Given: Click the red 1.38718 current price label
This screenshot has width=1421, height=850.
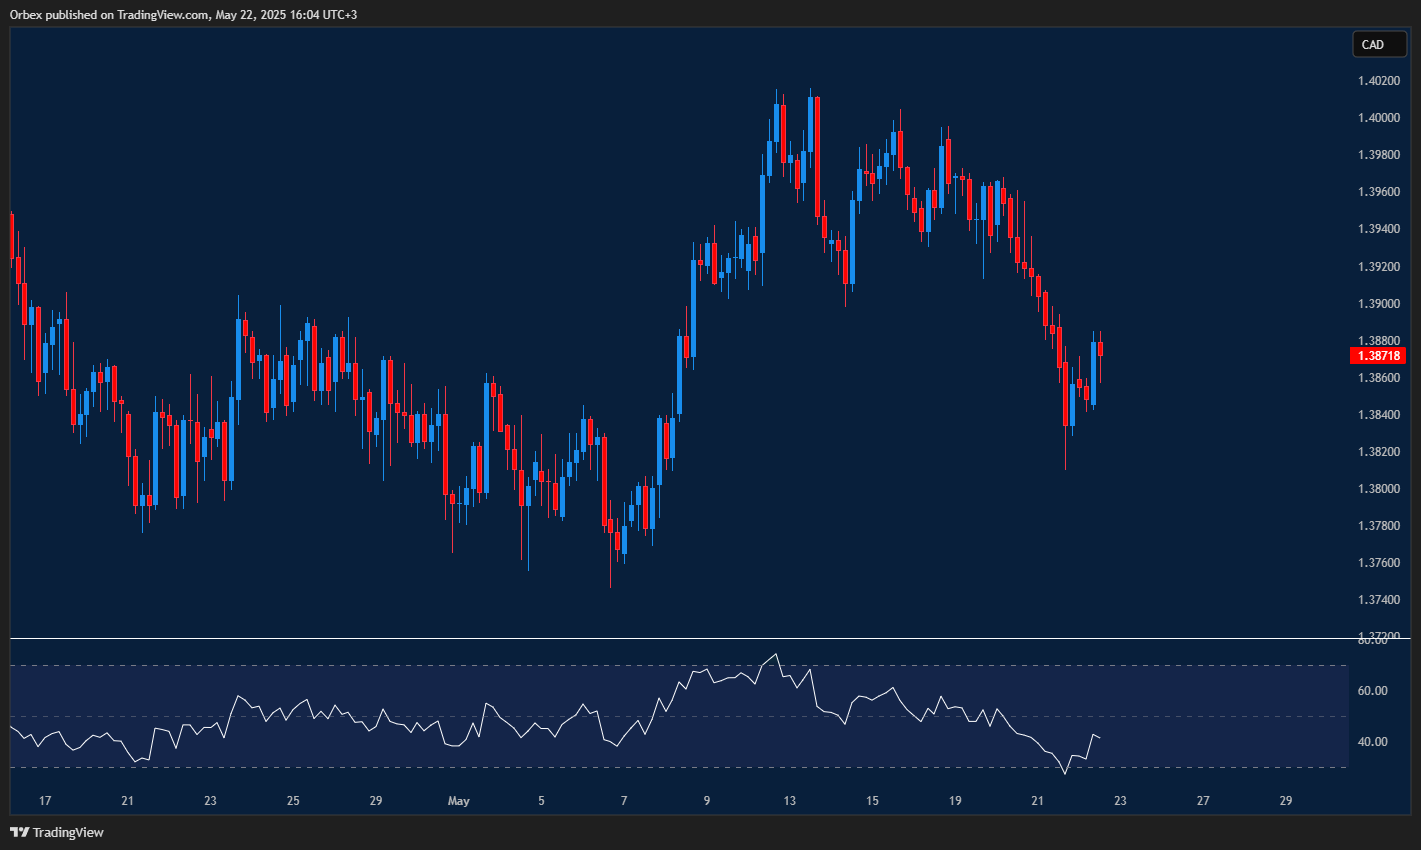Looking at the screenshot, I should click(1378, 356).
